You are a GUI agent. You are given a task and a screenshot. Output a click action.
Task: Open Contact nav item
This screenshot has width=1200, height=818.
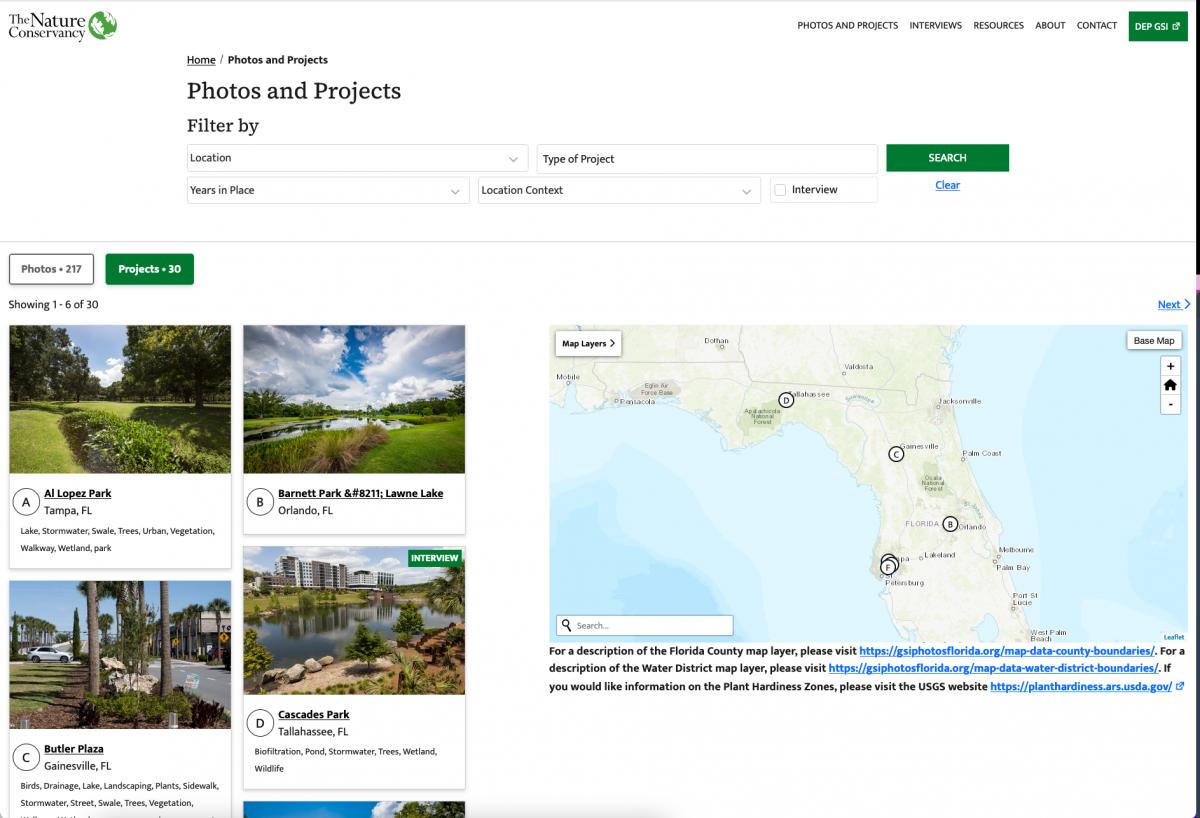[x=1096, y=26]
